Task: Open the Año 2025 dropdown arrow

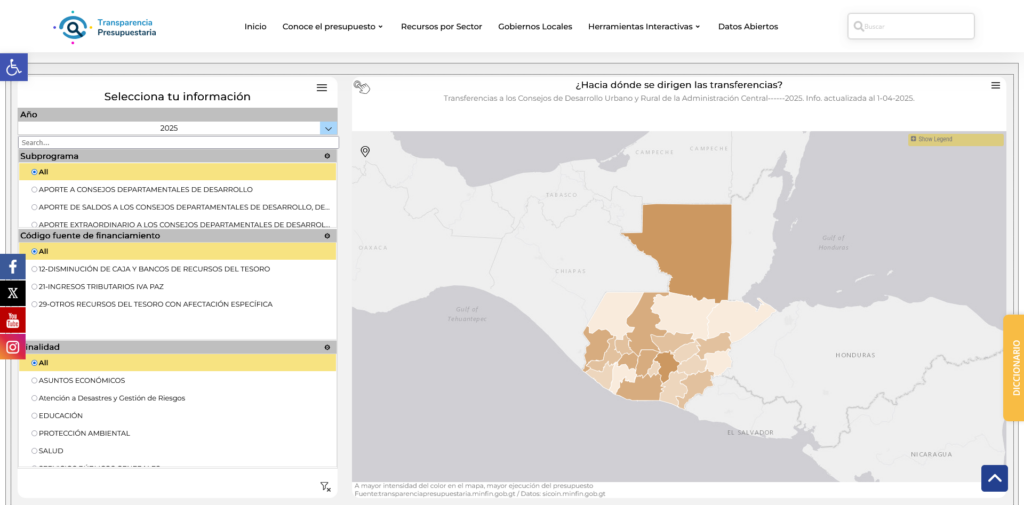Action: [328, 128]
